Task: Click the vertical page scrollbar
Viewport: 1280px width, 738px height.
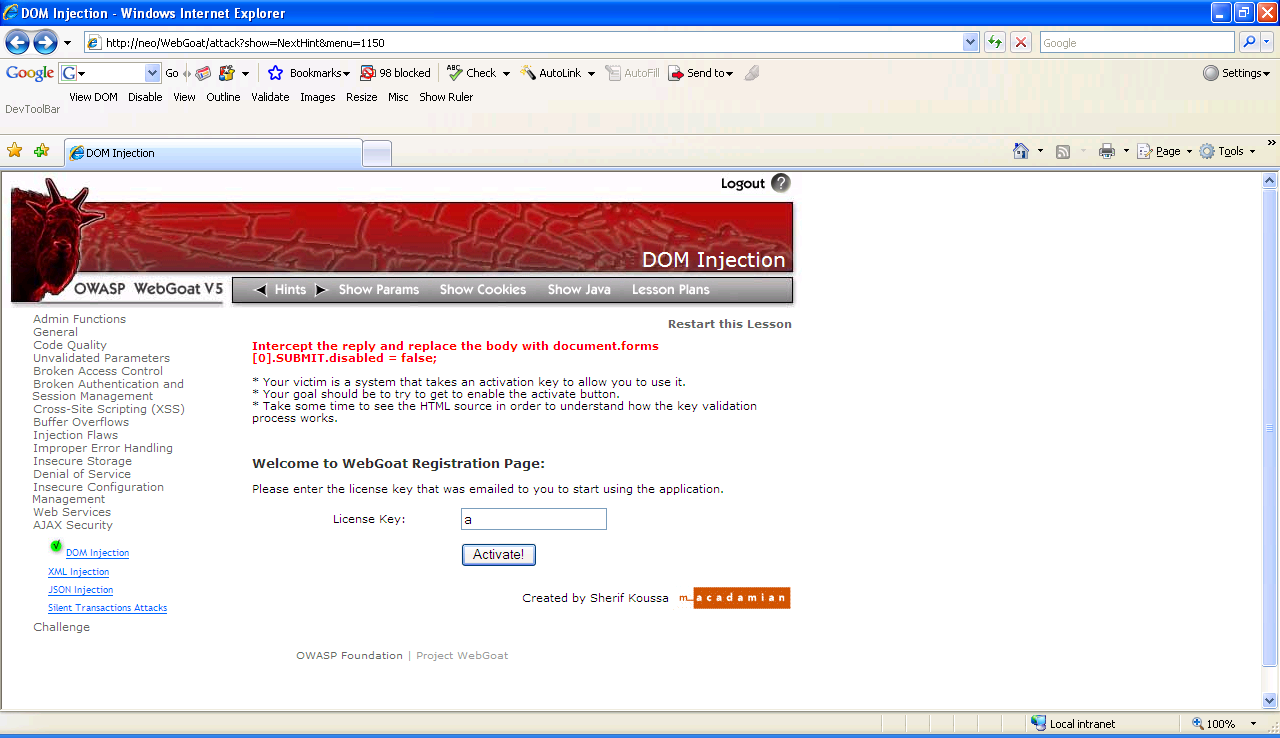Action: coord(1270,430)
